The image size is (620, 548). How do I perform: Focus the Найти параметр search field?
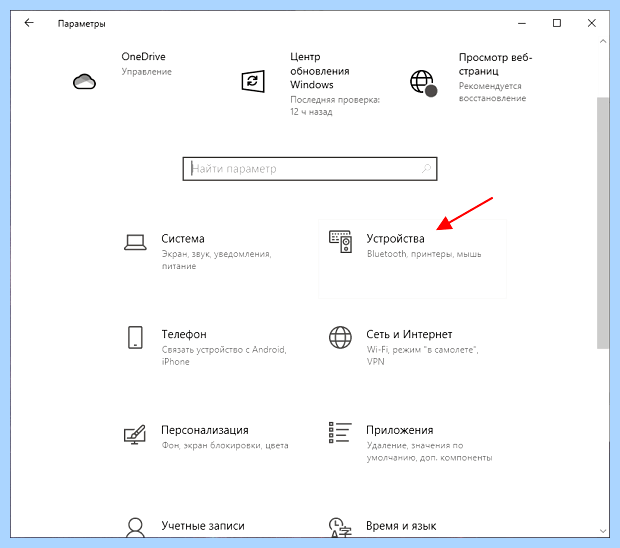tap(310, 169)
